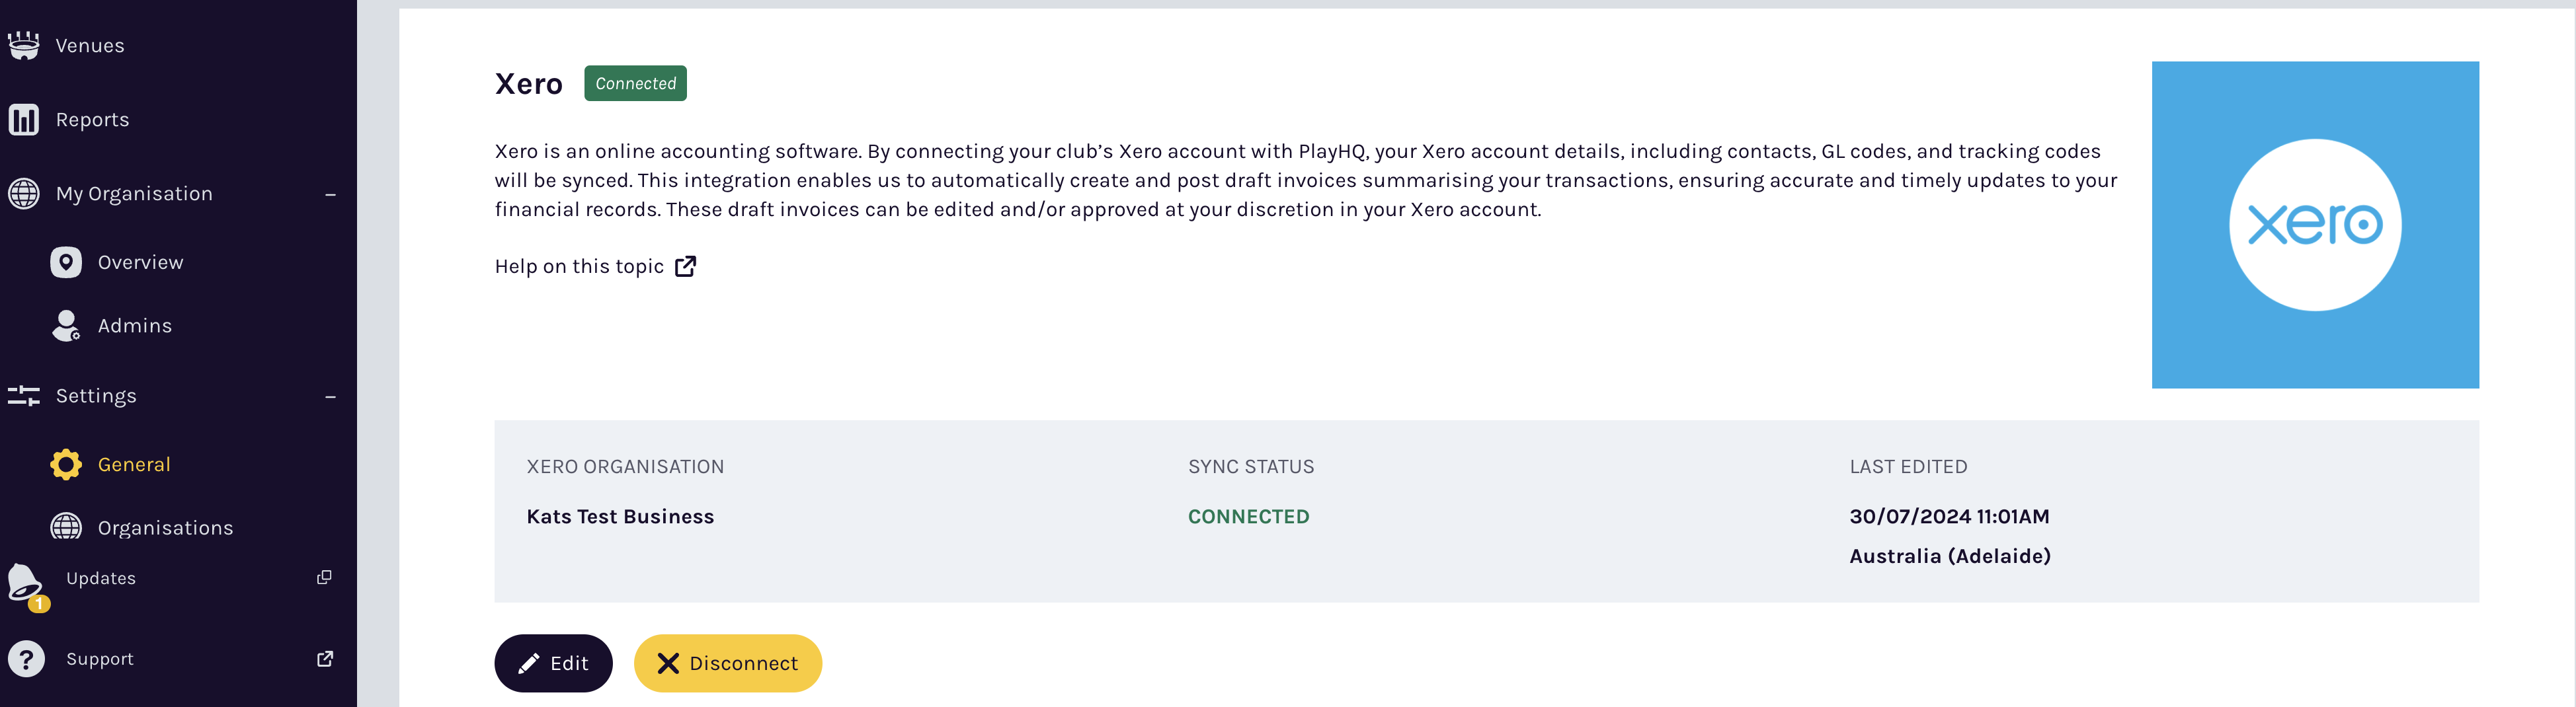This screenshot has height=707, width=2576.
Task: Collapse the My Organisation sidebar section
Action: coord(330,194)
